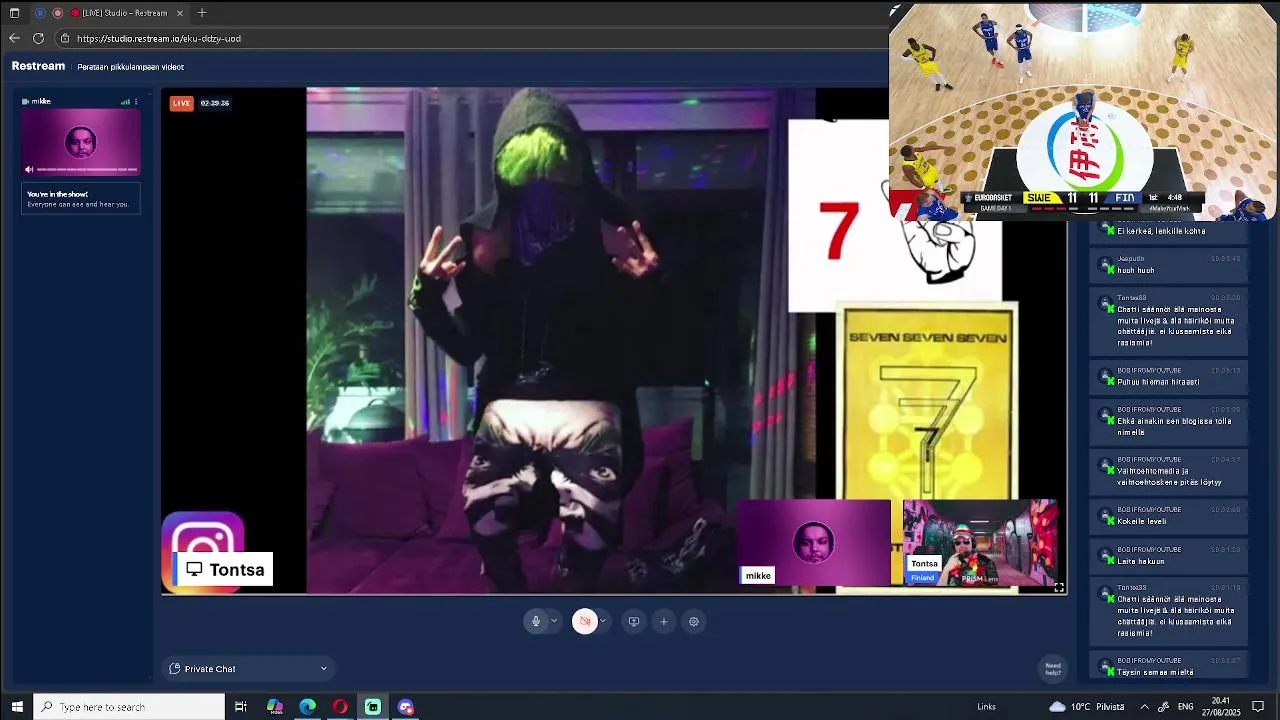Image resolution: width=1280 pixels, height=720 pixels.
Task: Open the 10°C Pilvistä weather widget
Action: click(x=1087, y=707)
